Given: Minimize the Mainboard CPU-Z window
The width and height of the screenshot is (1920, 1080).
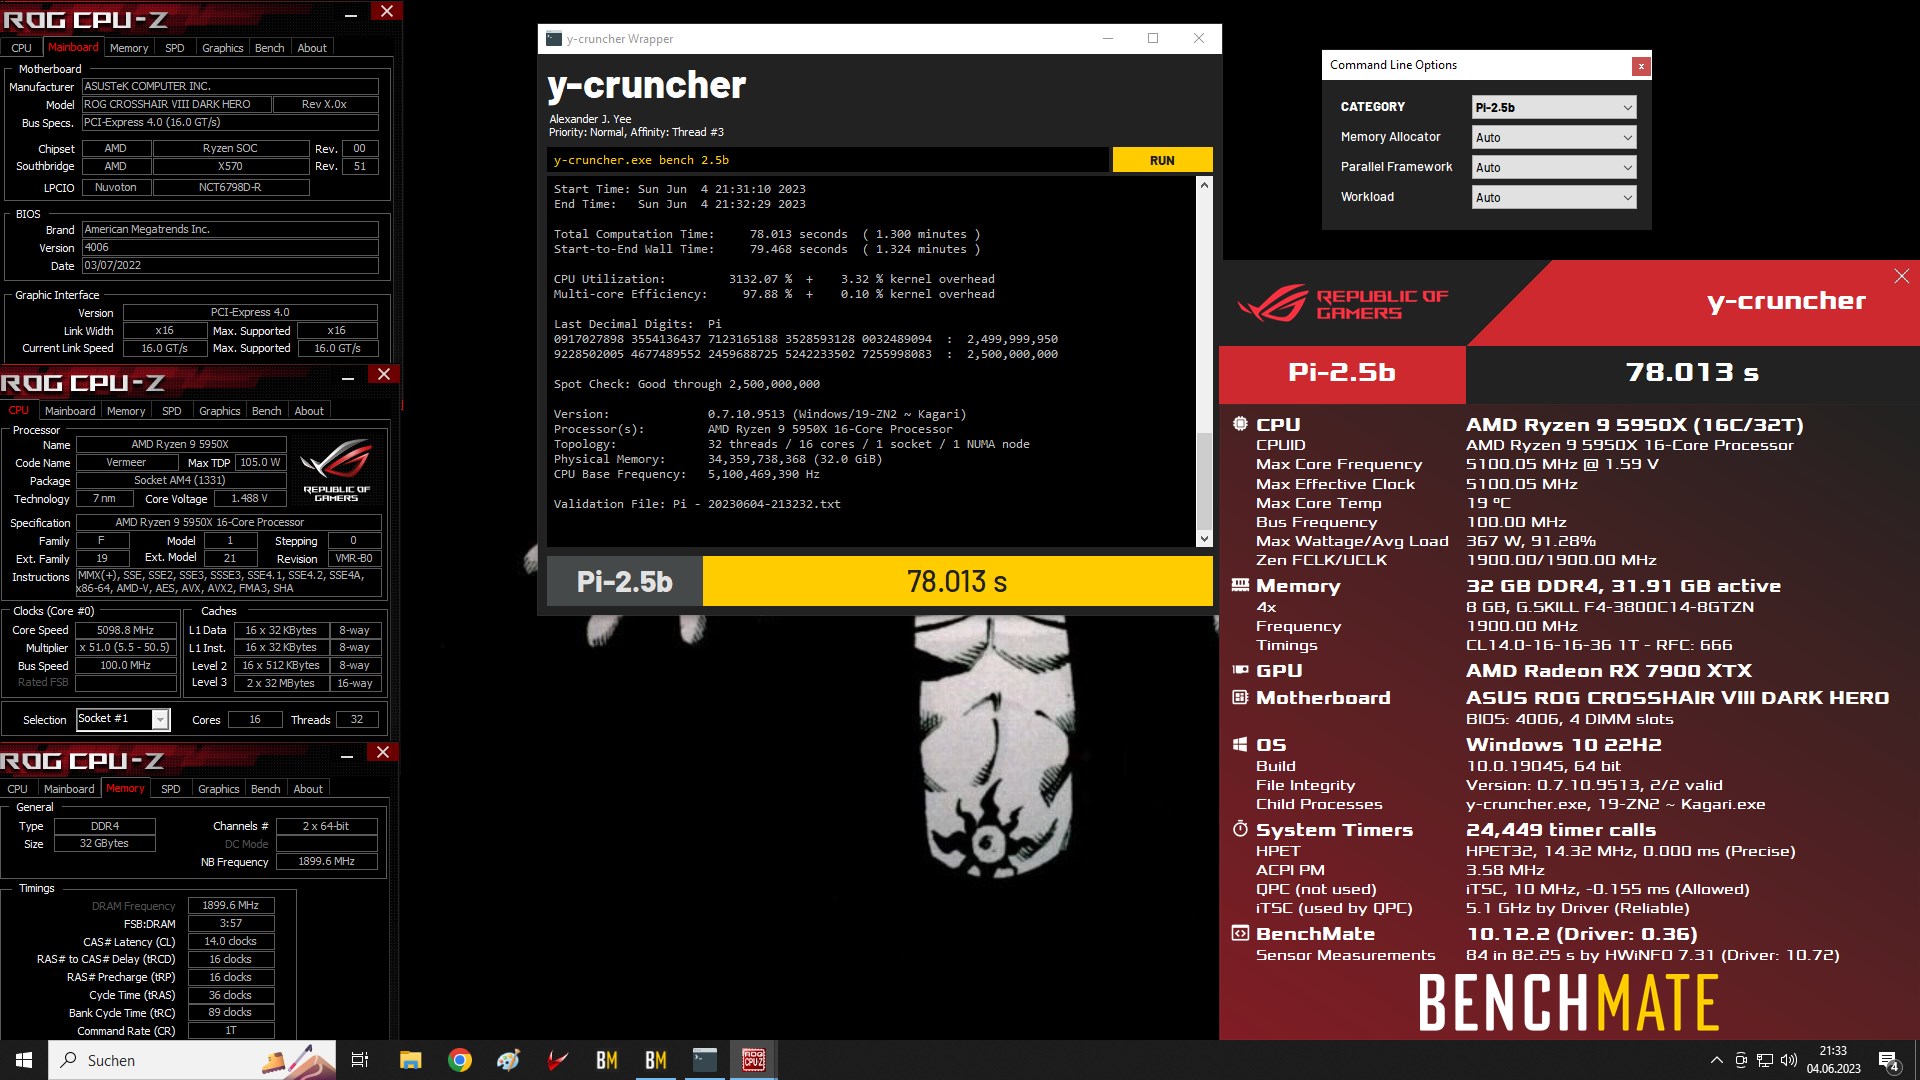Looking at the screenshot, I should pyautogui.click(x=351, y=14).
